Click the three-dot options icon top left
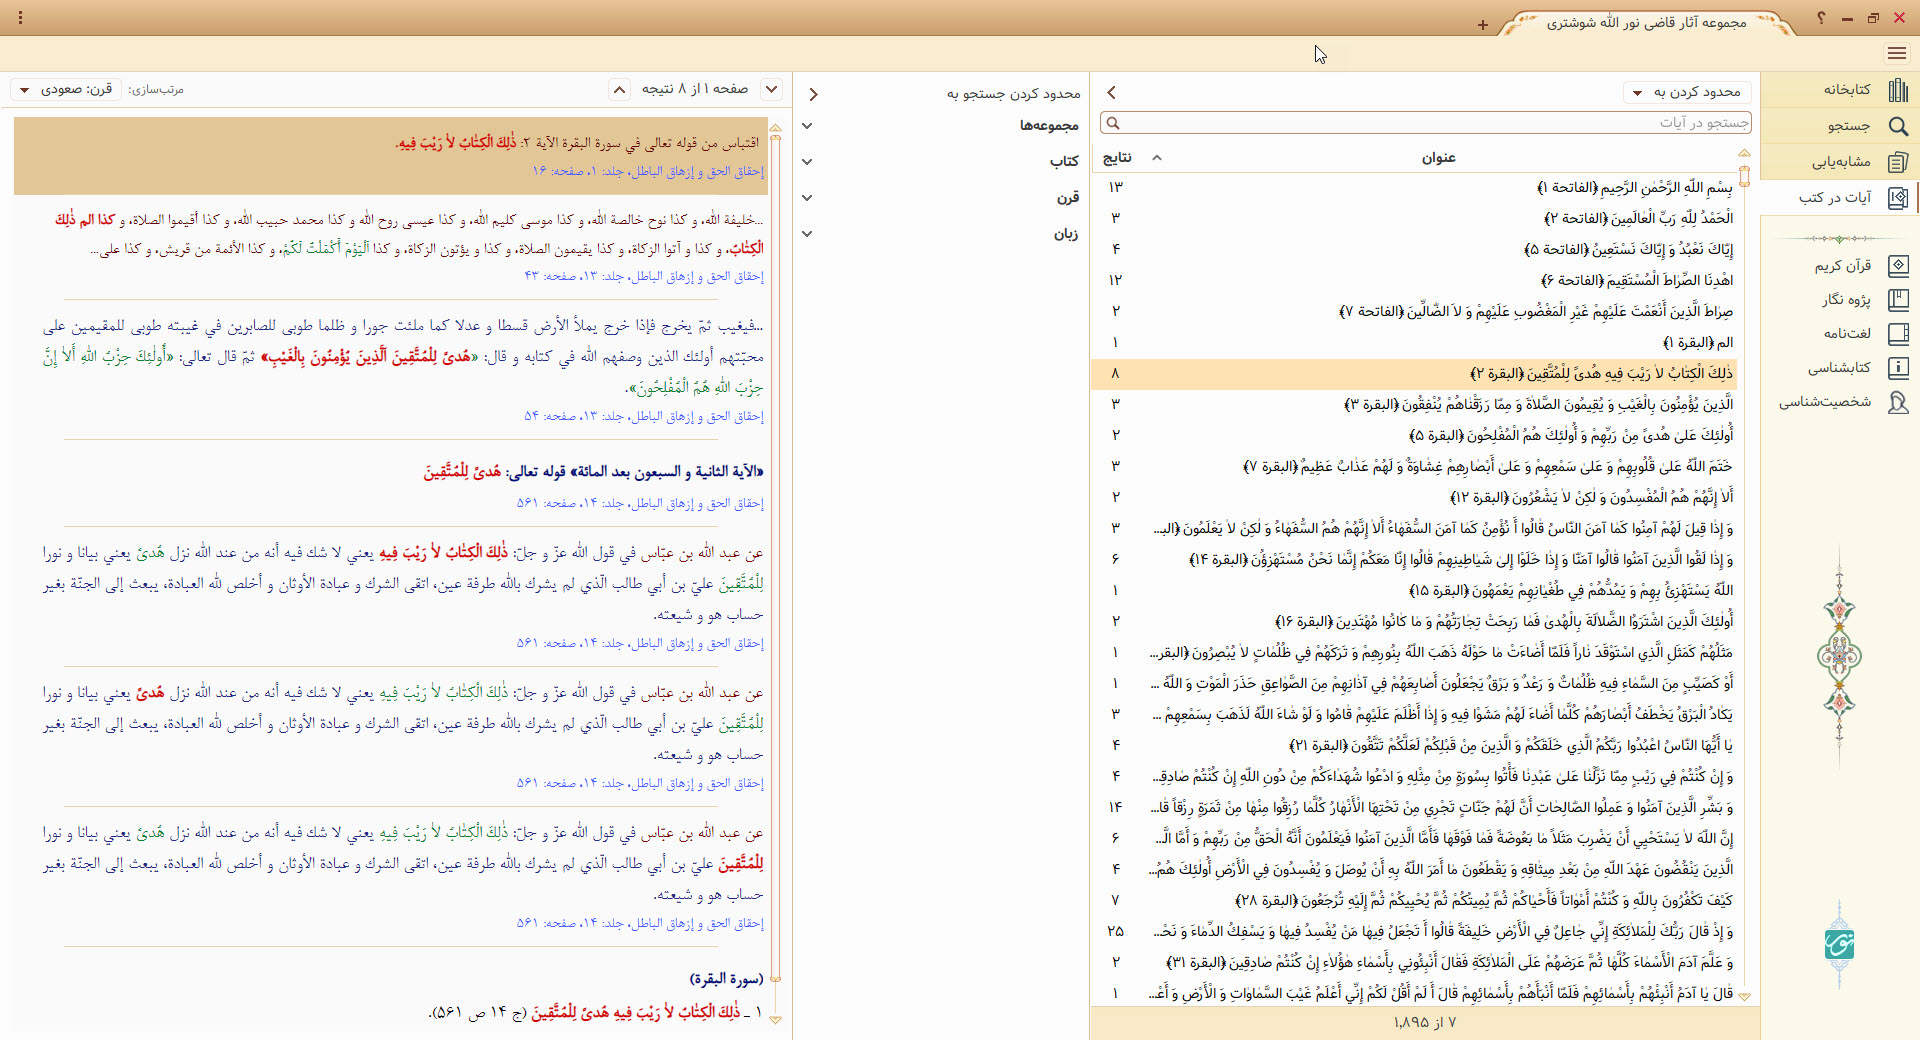This screenshot has height=1040, width=1920. point(20,18)
